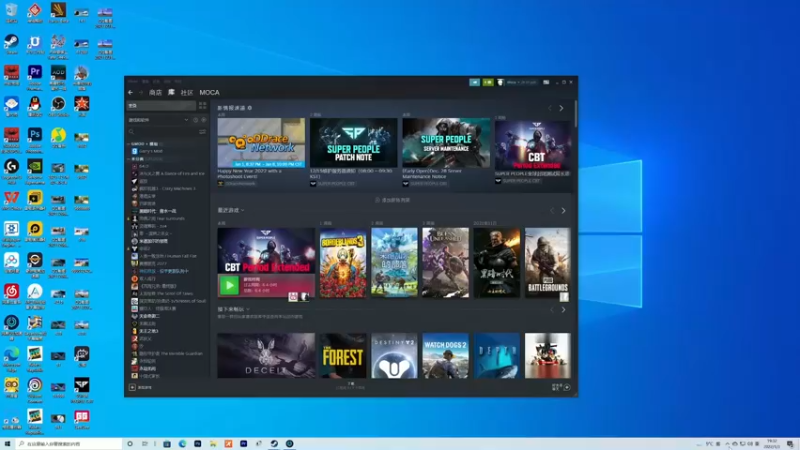The height and width of the screenshot is (450, 800).
Task: Click the green friends button in header
Action: (488, 82)
